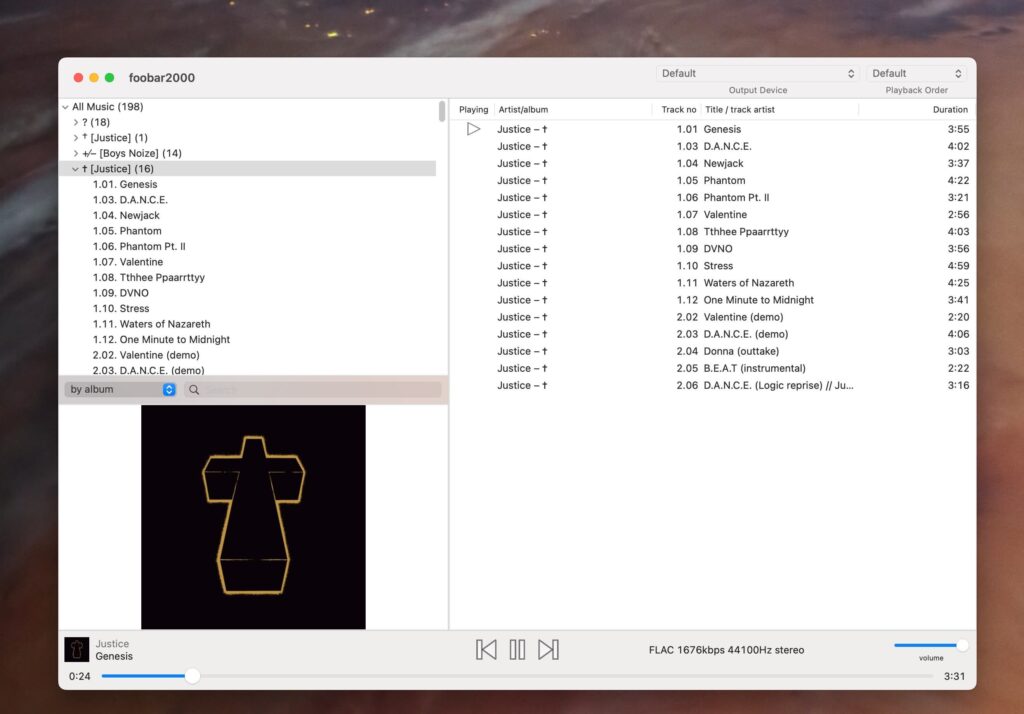Skip to the previous track

[486, 649]
